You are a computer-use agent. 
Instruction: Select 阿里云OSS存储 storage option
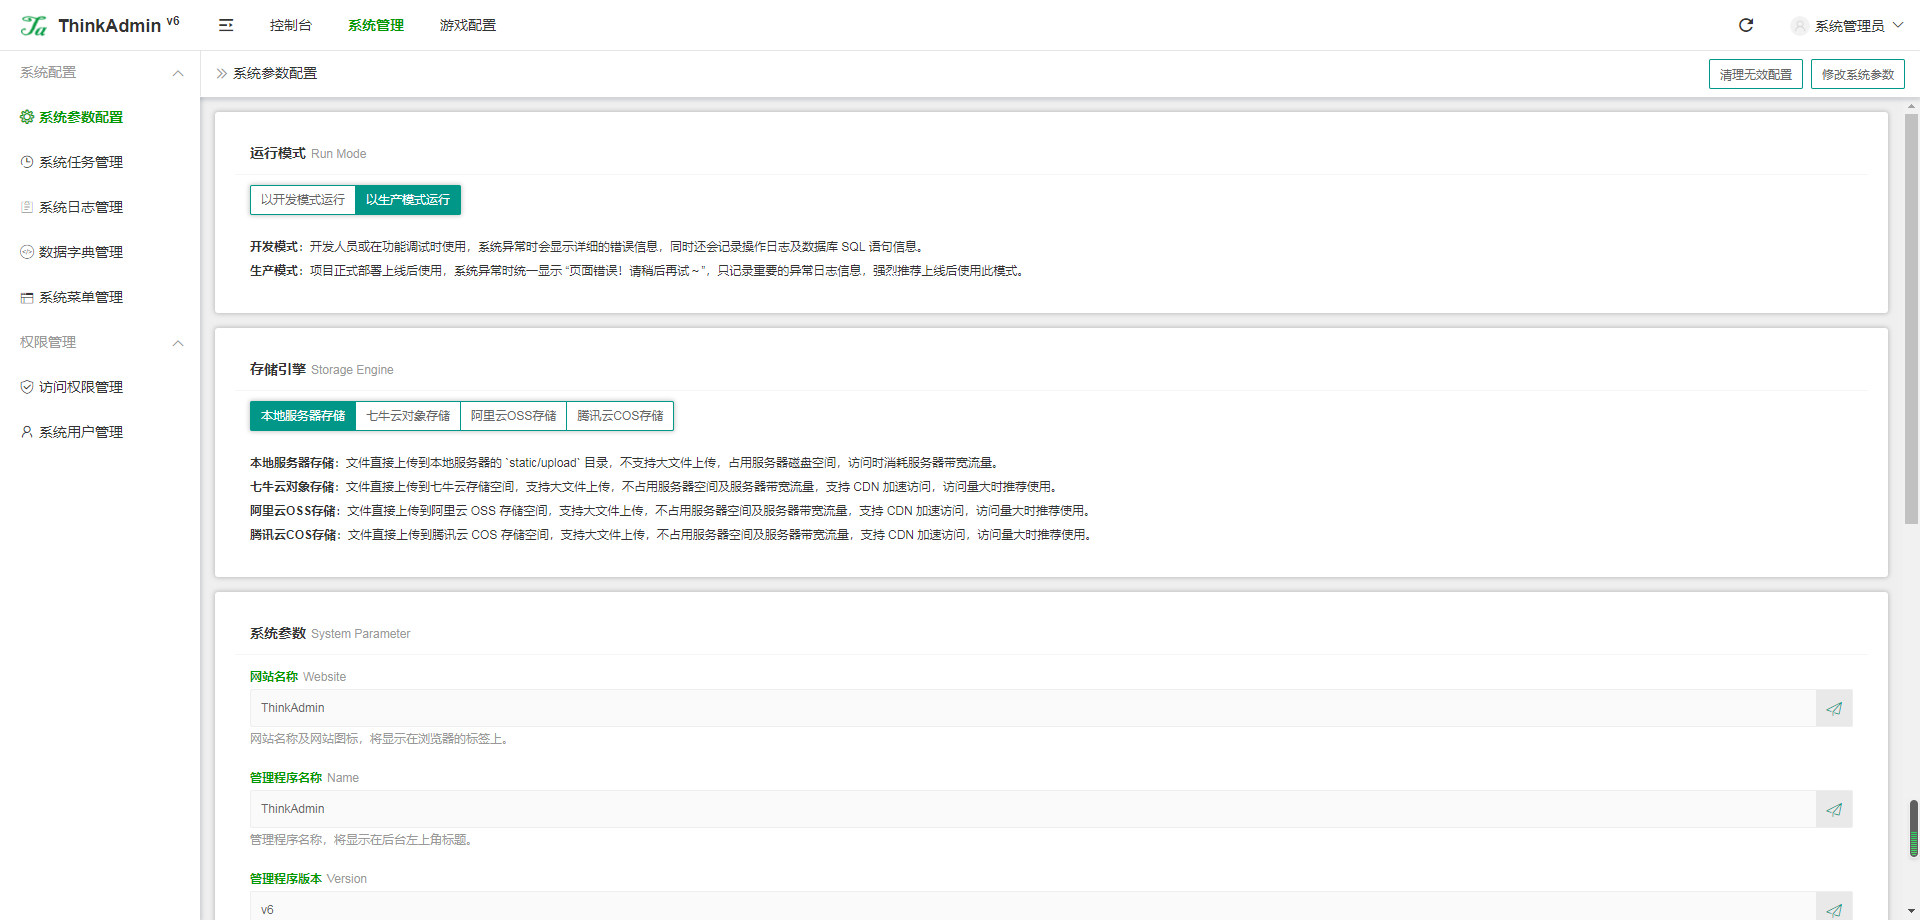pos(514,416)
